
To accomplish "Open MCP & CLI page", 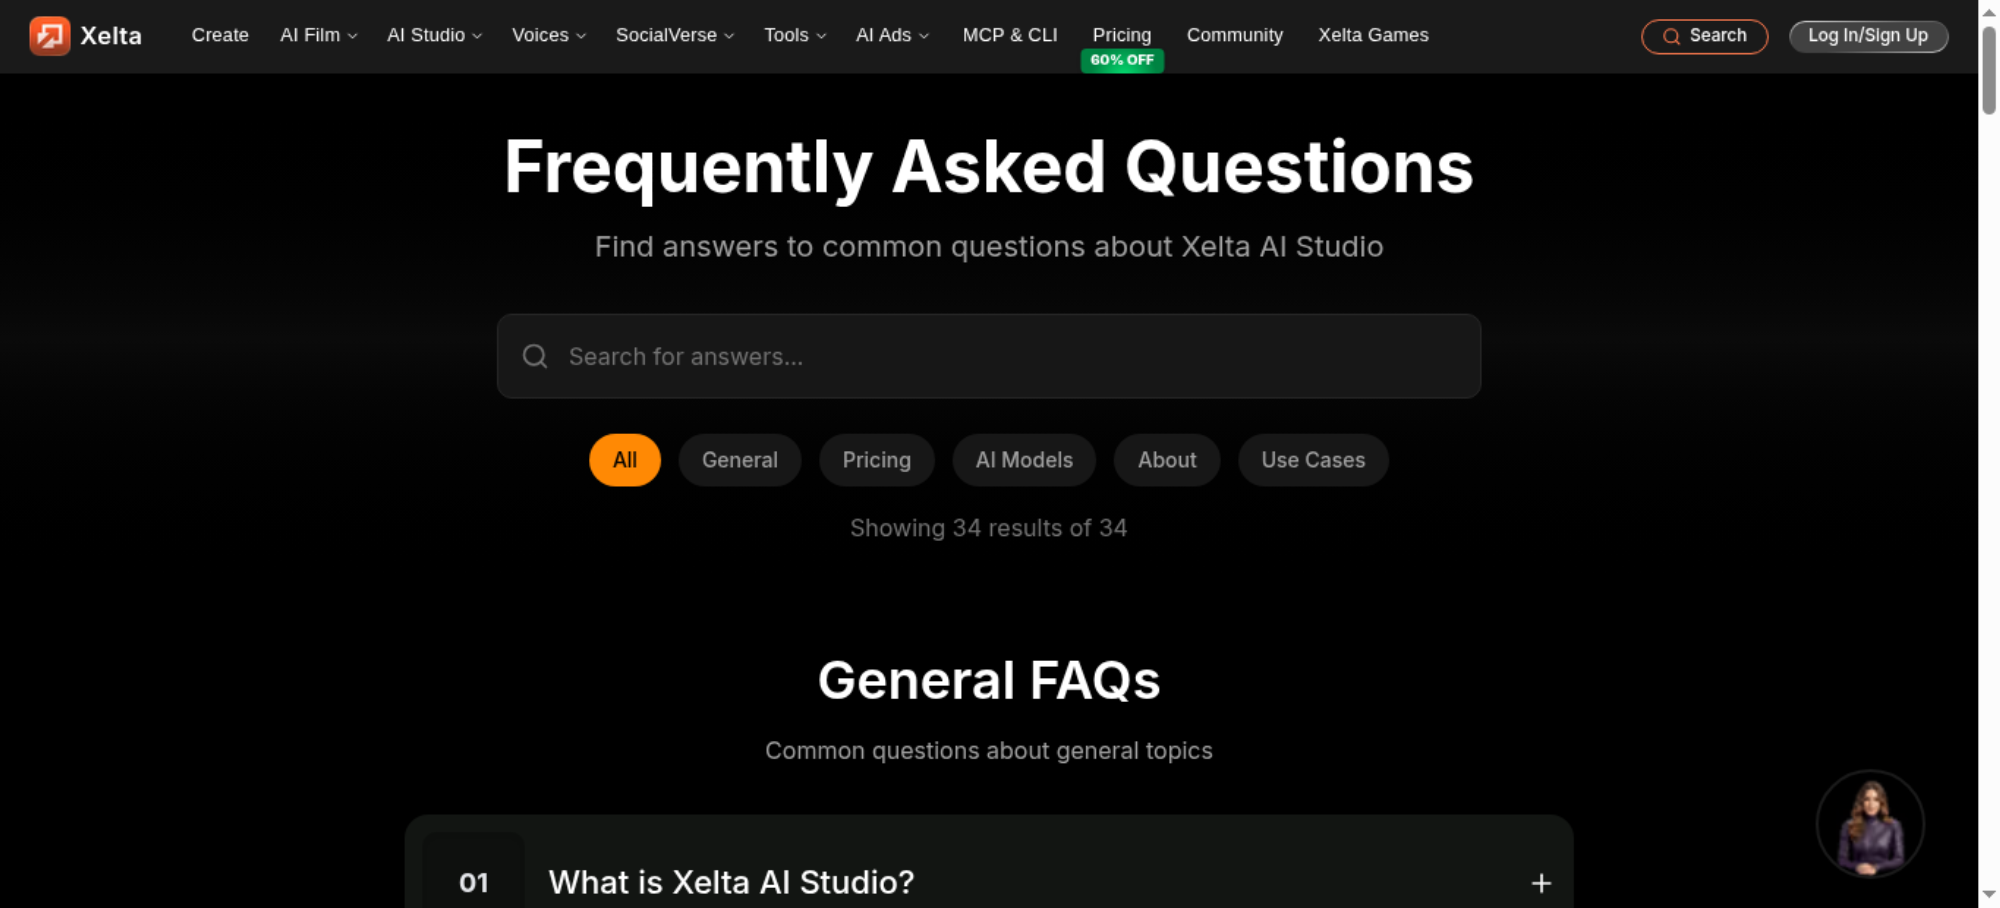I will click(x=1010, y=35).
